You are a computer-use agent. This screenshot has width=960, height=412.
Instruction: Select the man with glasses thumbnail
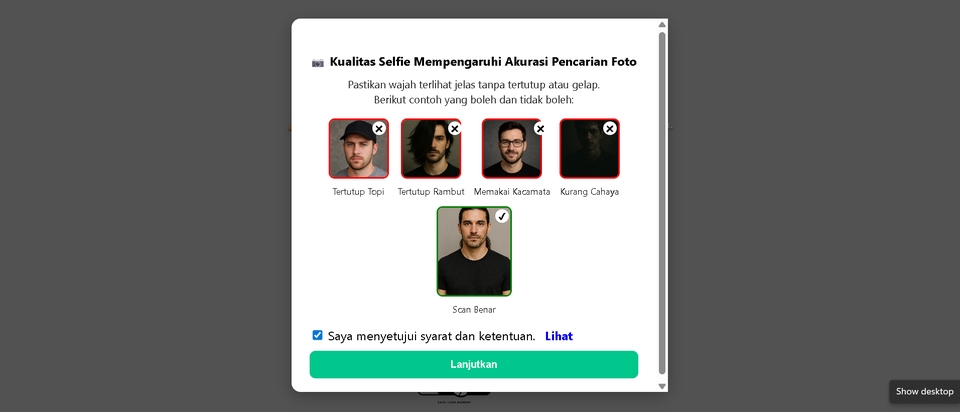512,148
